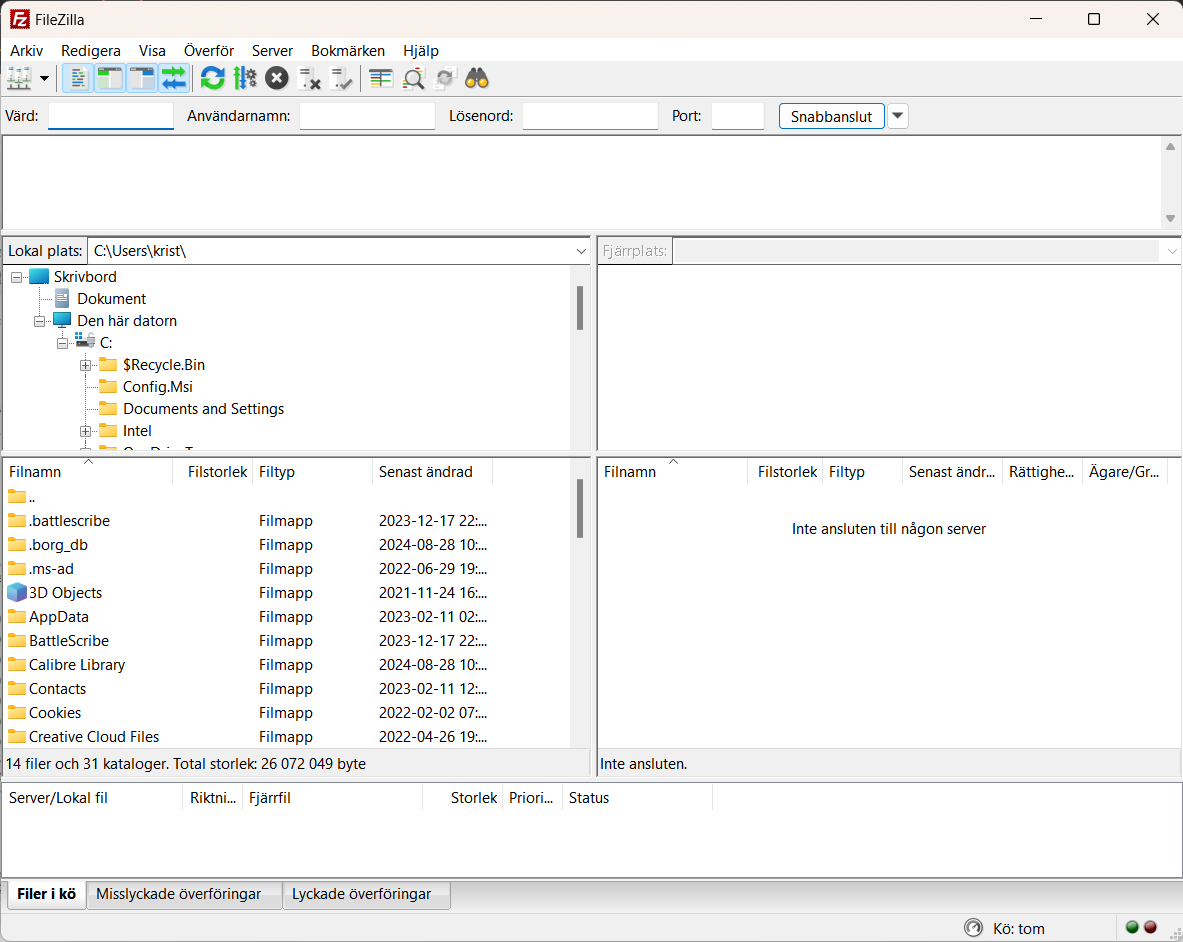Toggle the transfer queue visibility
The image size is (1183, 942).
click(174, 78)
